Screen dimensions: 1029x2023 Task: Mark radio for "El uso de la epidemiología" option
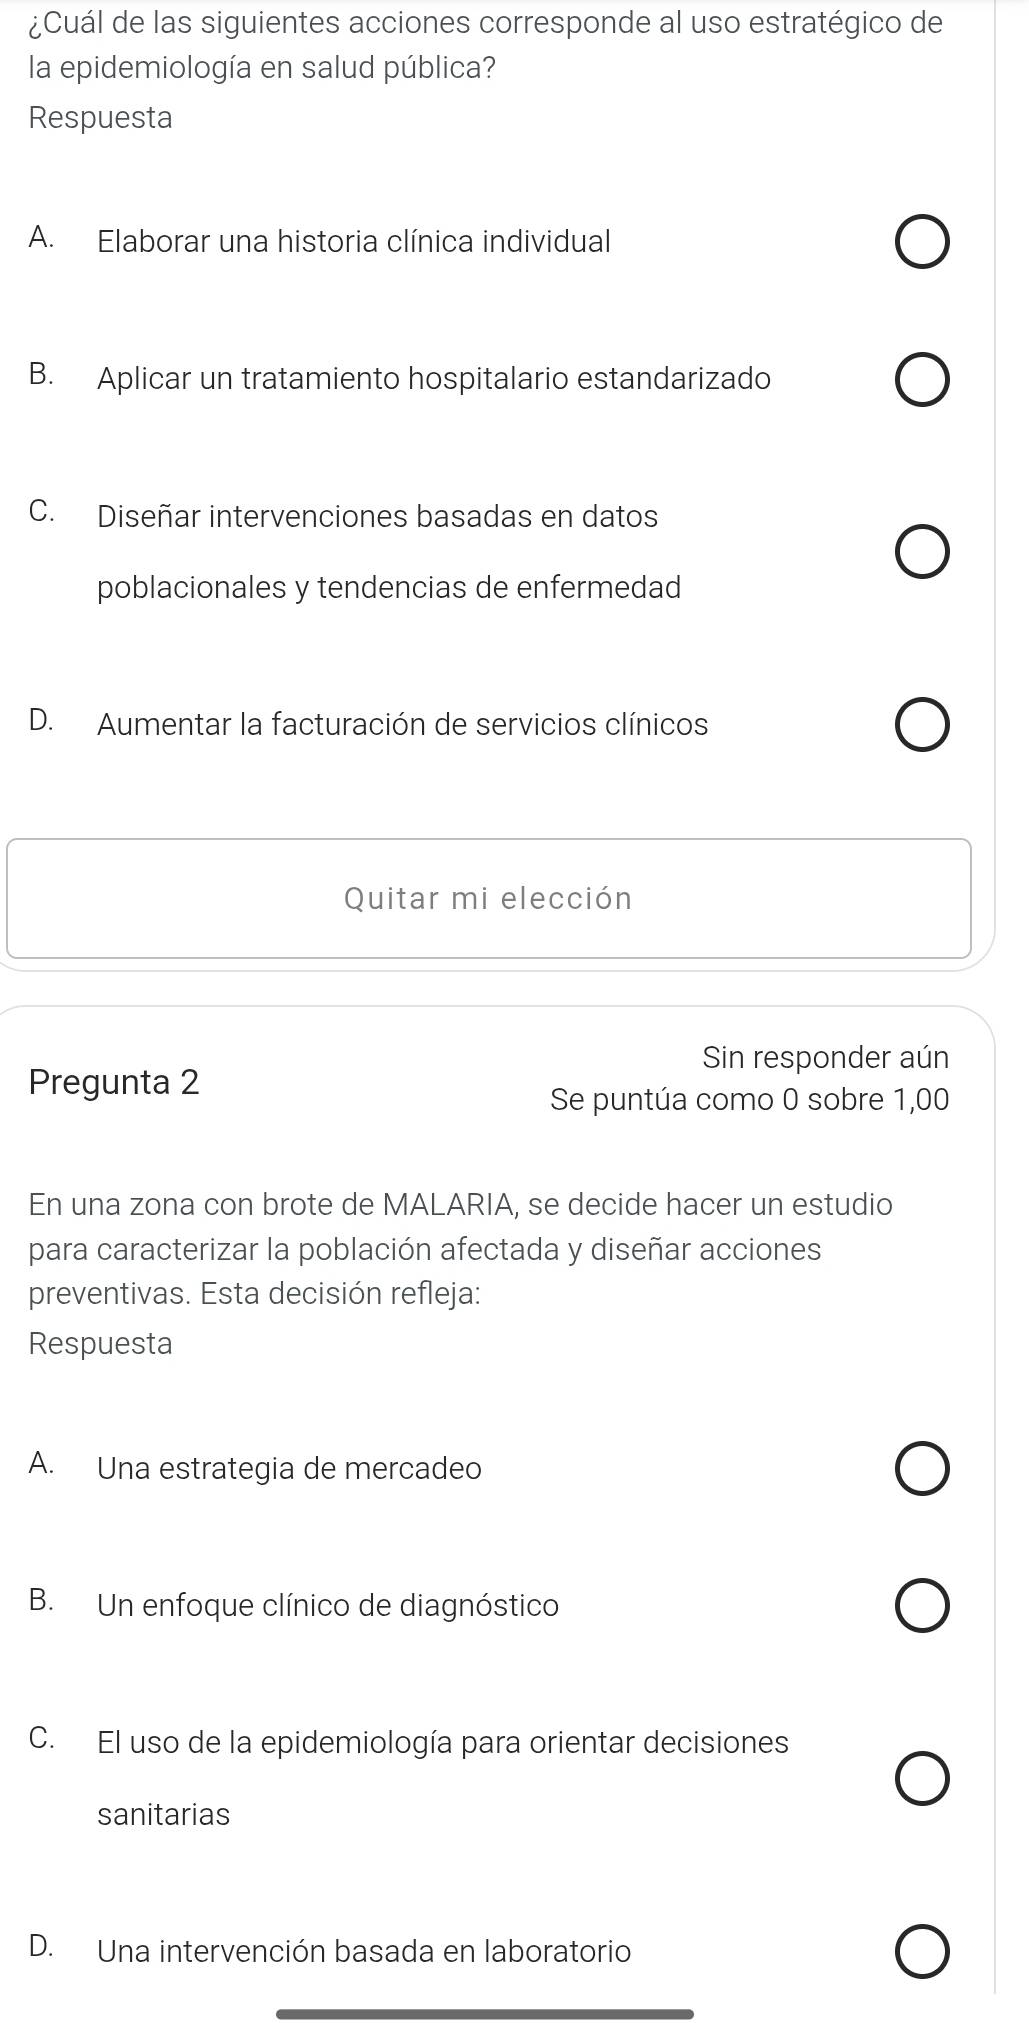922,1779
